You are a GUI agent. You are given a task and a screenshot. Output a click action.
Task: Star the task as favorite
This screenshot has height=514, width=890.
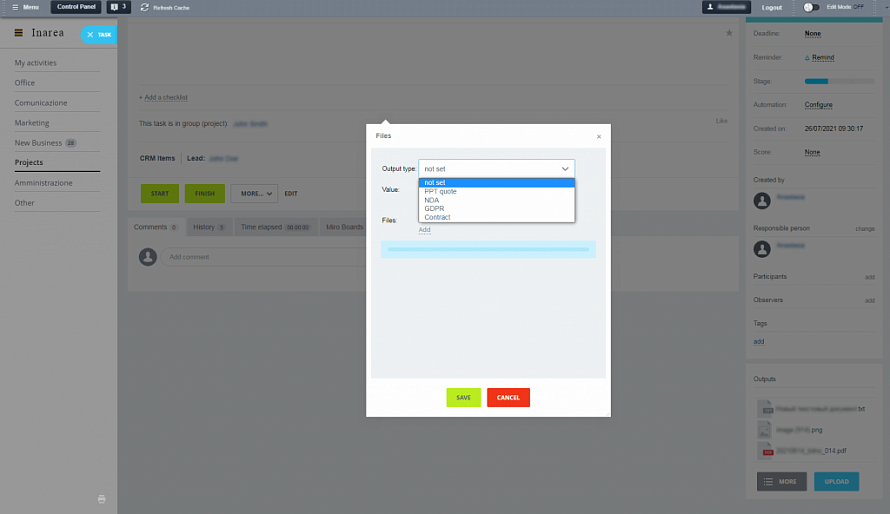[729, 33]
